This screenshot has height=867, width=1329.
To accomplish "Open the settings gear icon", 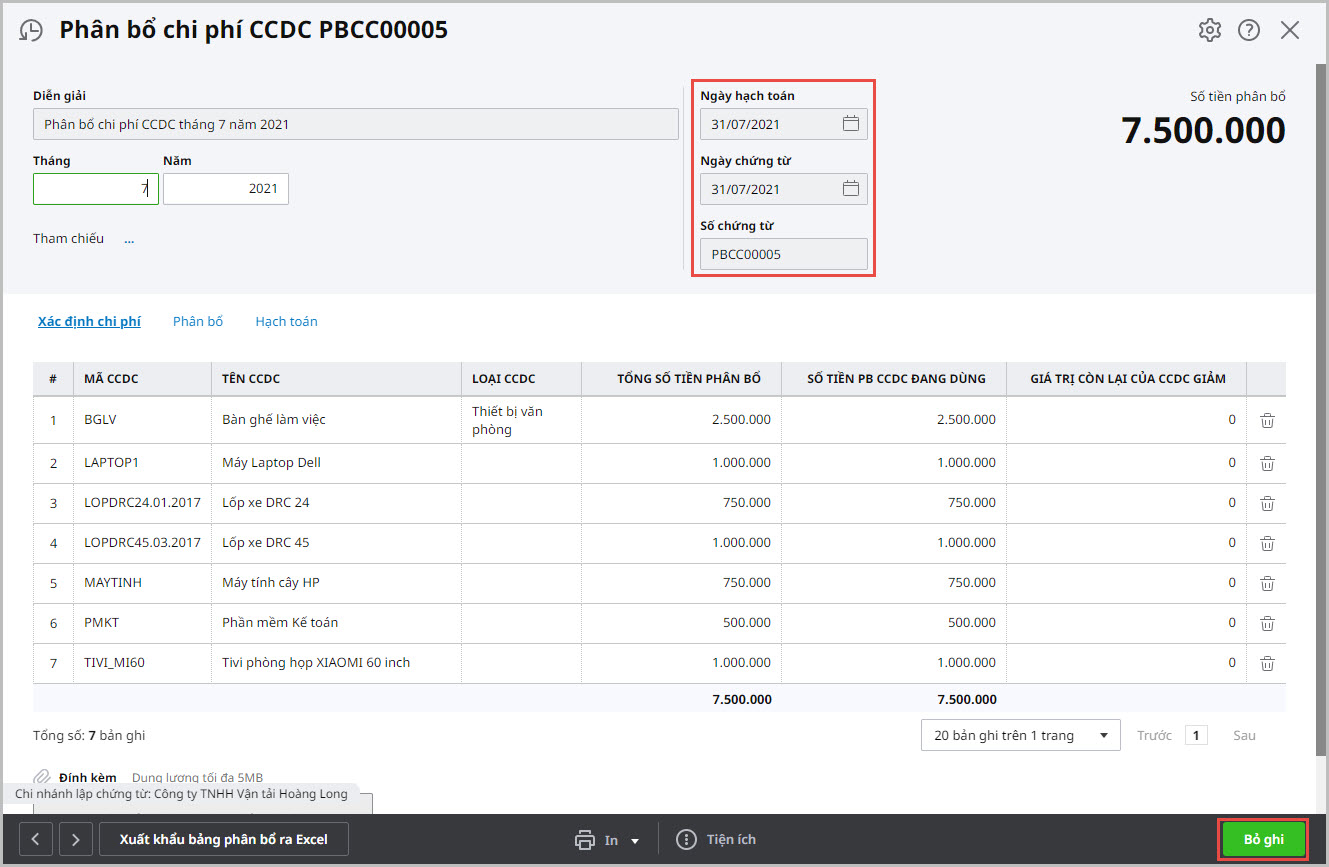I will pyautogui.click(x=1210, y=30).
